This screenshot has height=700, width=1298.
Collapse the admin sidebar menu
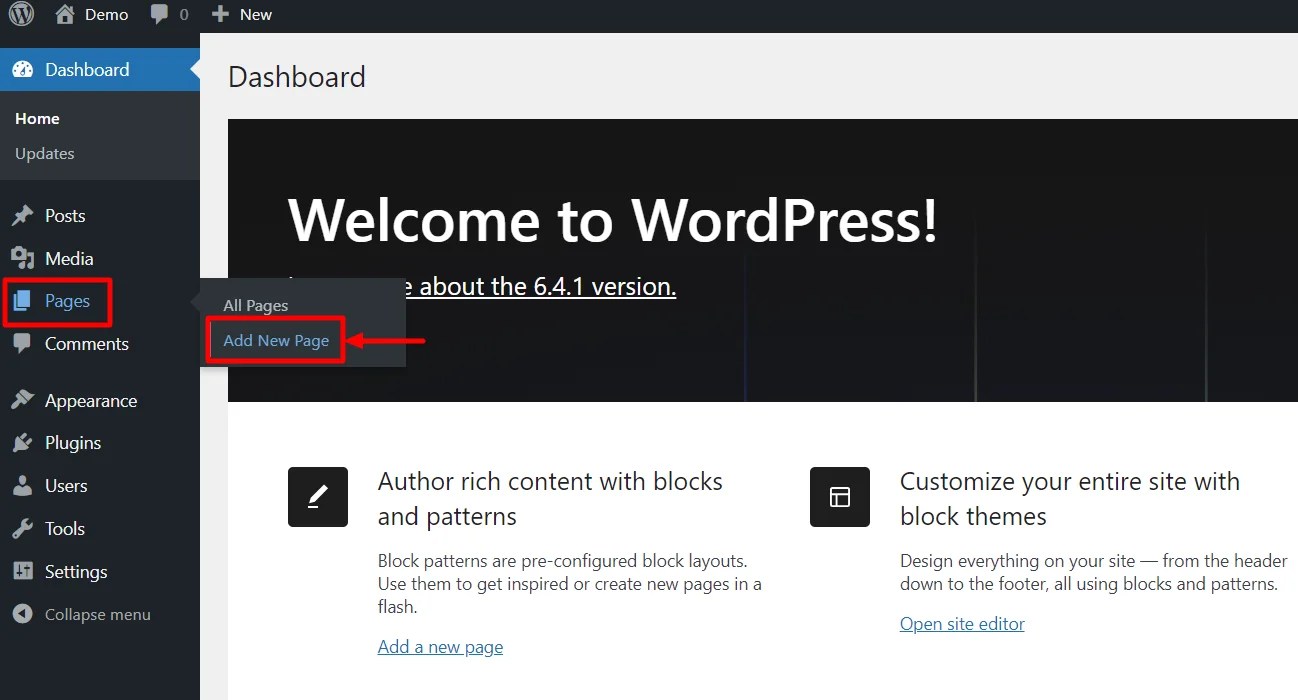(82, 614)
